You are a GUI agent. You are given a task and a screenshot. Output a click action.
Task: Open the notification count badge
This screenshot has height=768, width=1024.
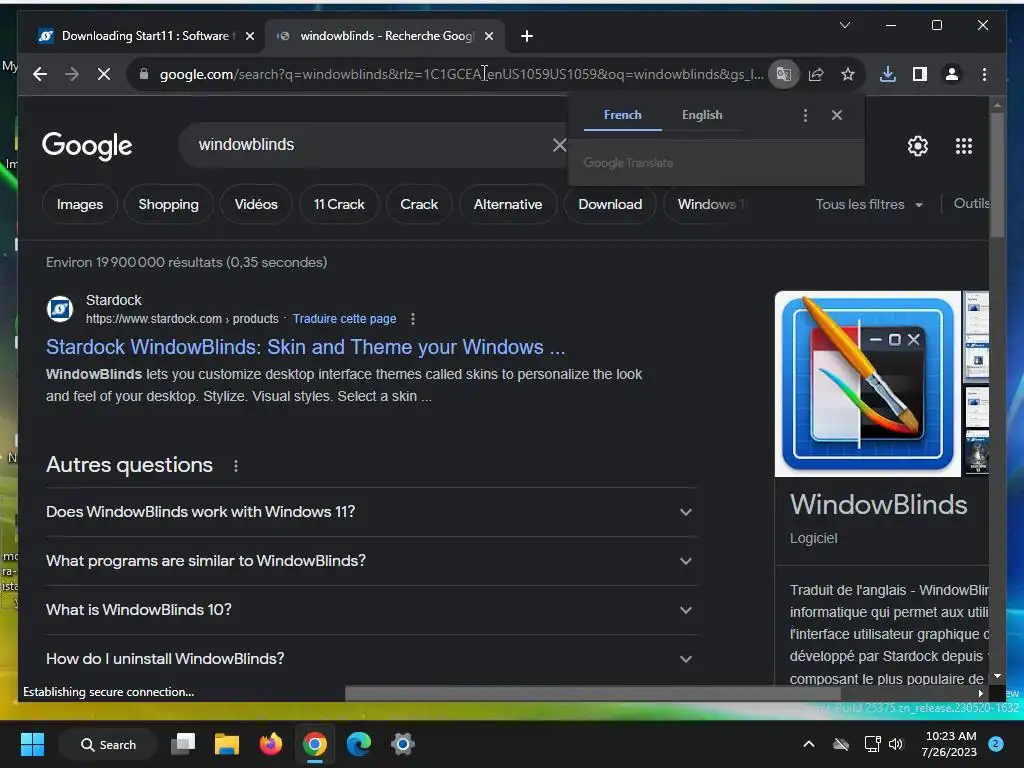tap(996, 744)
